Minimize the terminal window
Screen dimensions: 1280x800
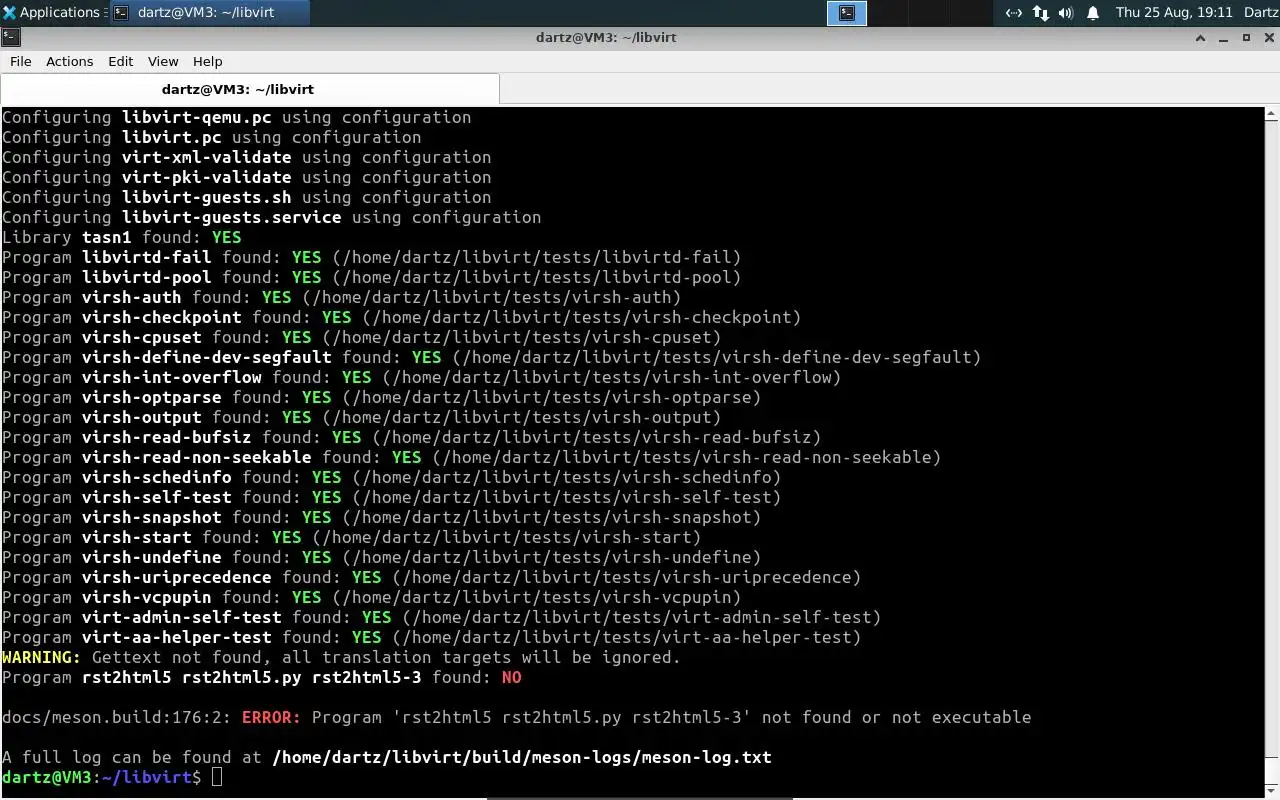[1224, 37]
